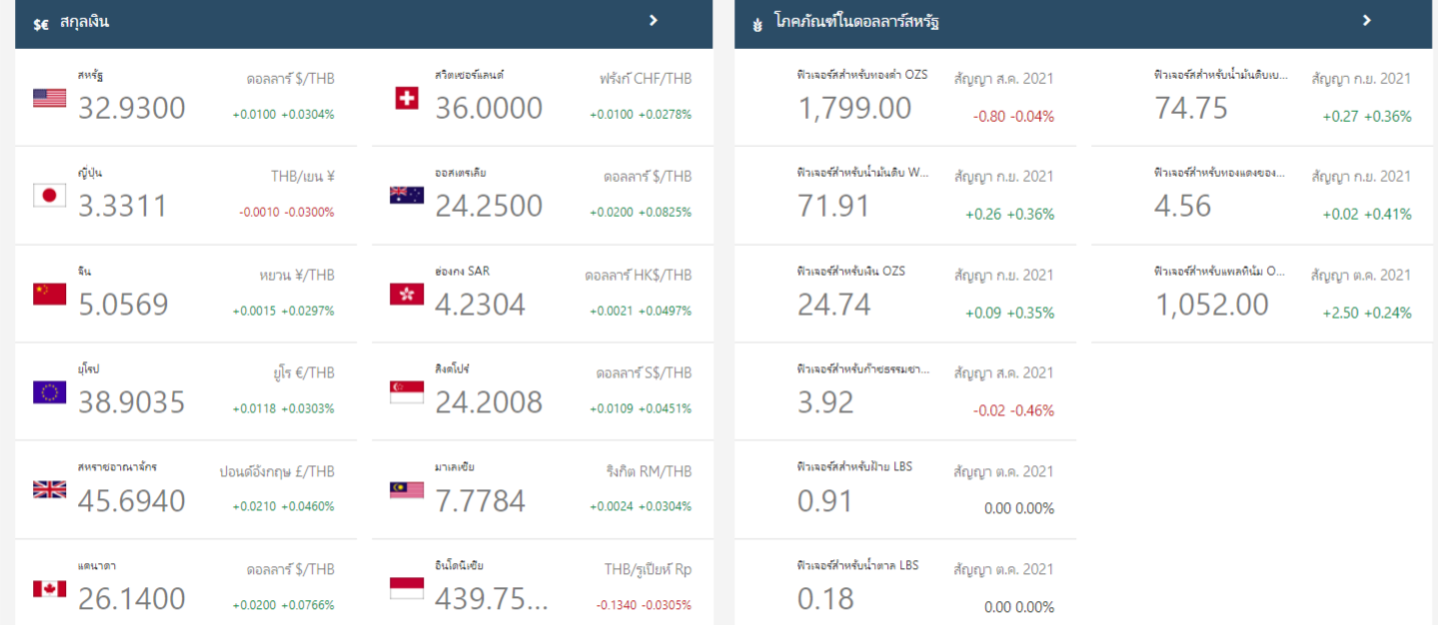Click the European Union flag icon
The image size is (1438, 625).
click(49, 392)
